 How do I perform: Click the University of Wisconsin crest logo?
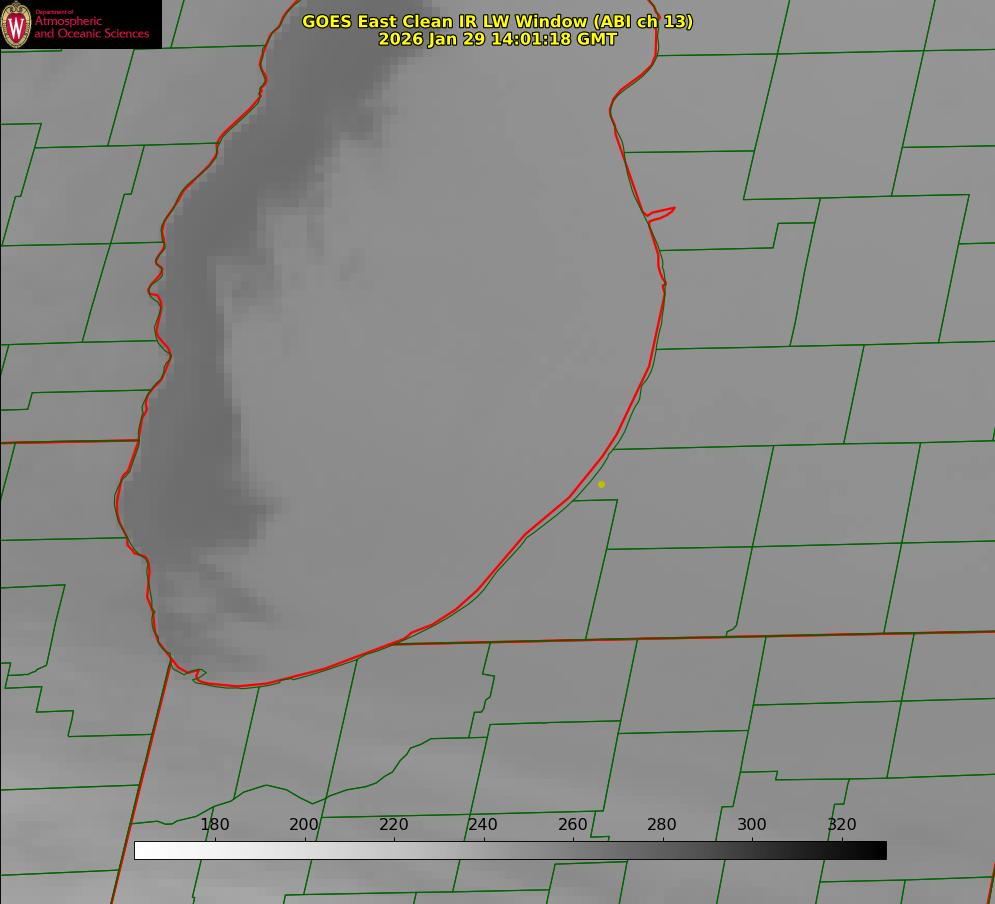pos(16,24)
